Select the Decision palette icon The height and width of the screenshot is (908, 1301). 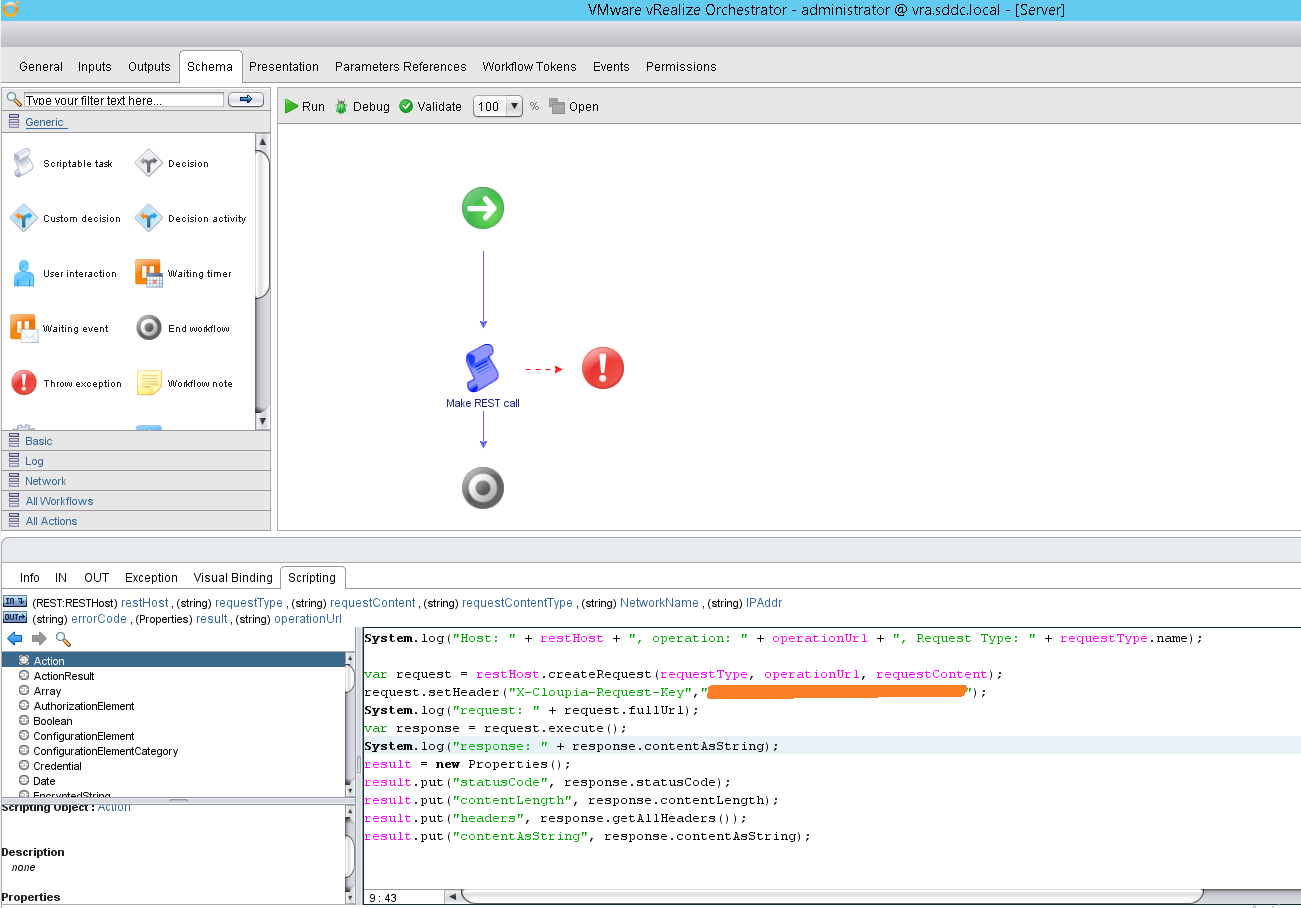(148, 163)
